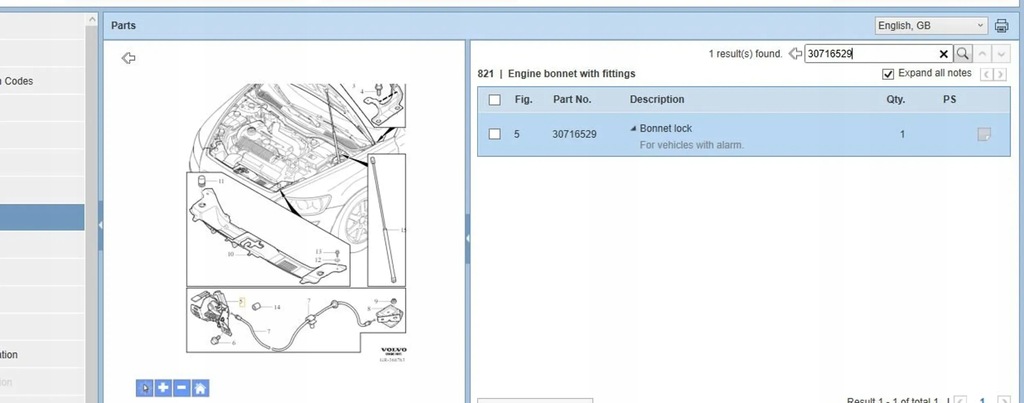1024x403 pixels.
Task: Toggle the Expand all notes checkbox
Action: point(888,74)
